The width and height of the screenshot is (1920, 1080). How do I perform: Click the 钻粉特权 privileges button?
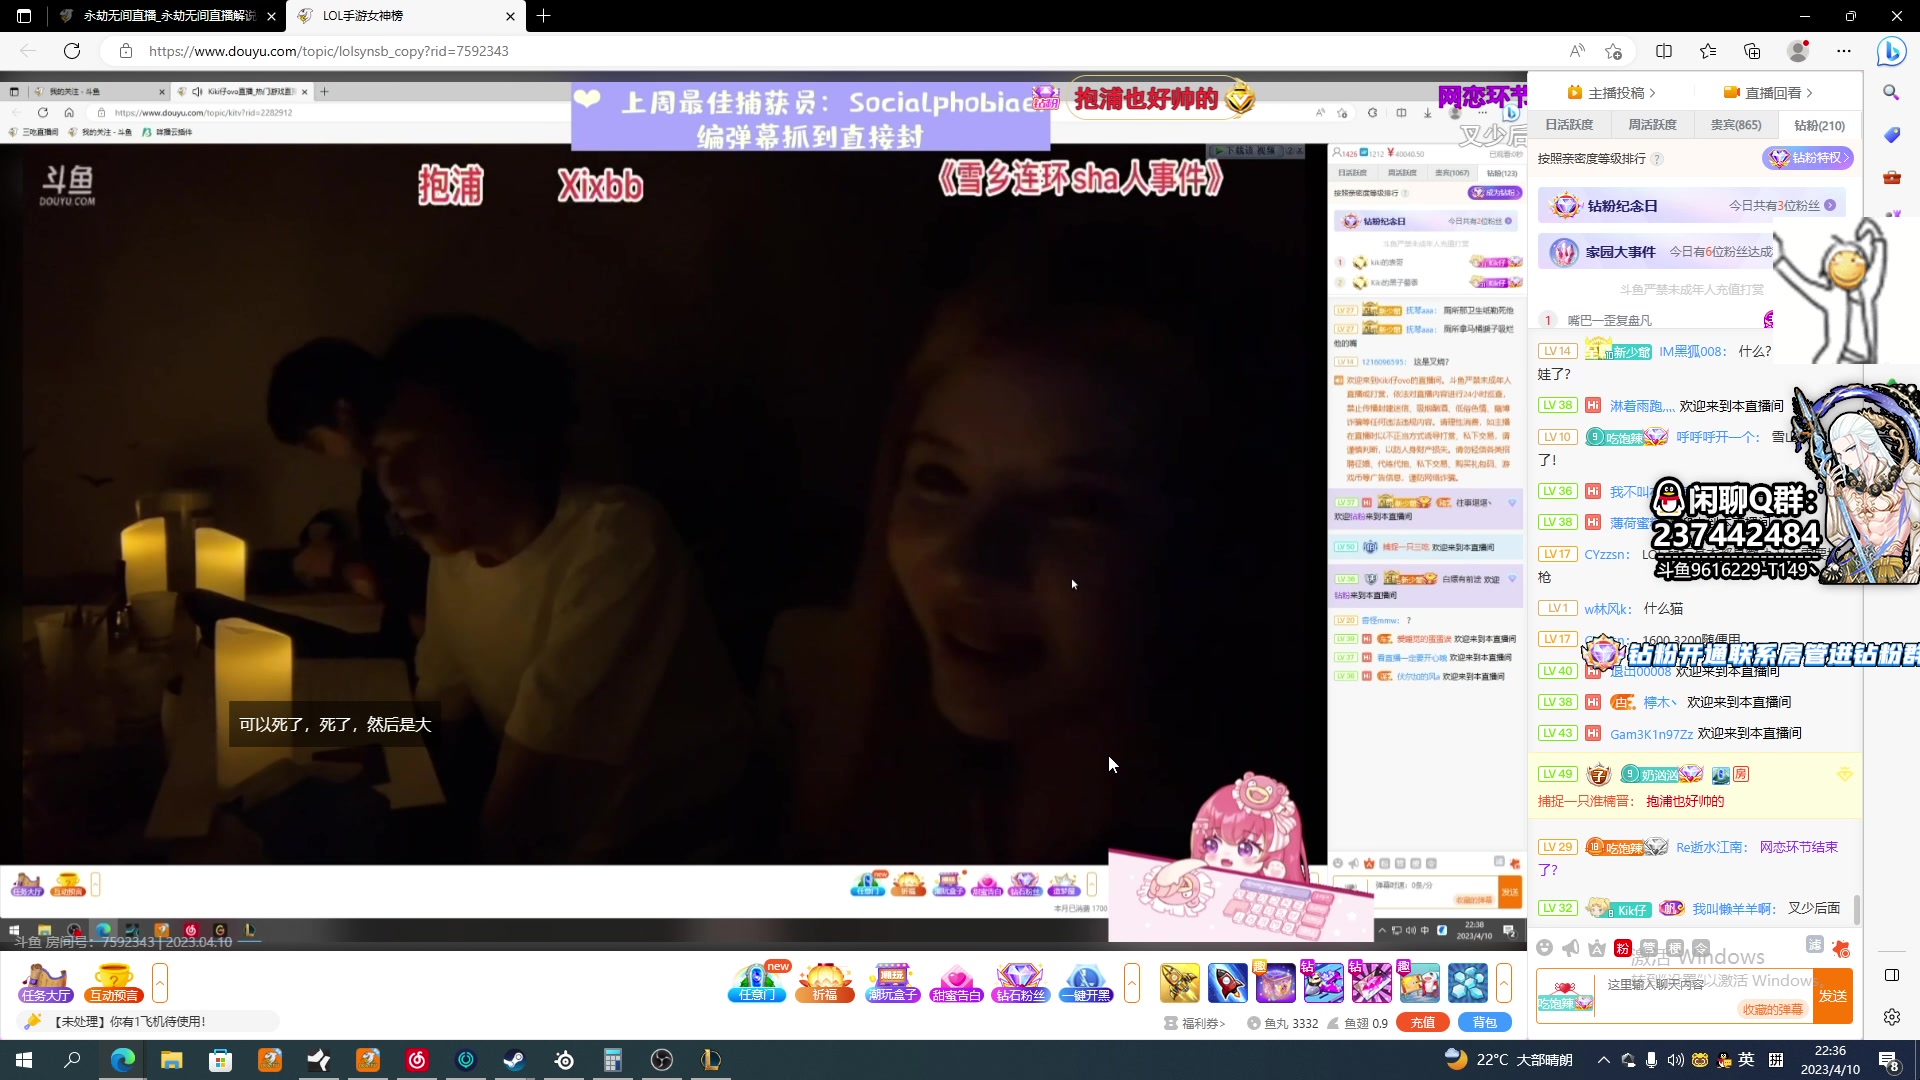[1808, 158]
